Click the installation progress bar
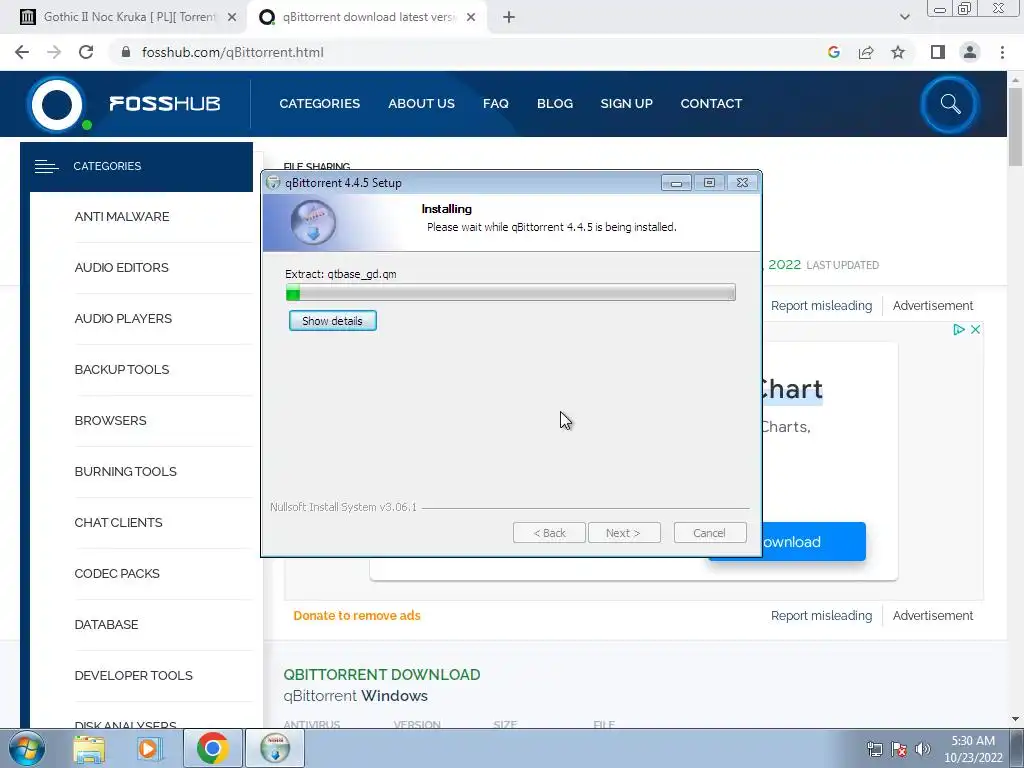The width and height of the screenshot is (1024, 768). 511,293
